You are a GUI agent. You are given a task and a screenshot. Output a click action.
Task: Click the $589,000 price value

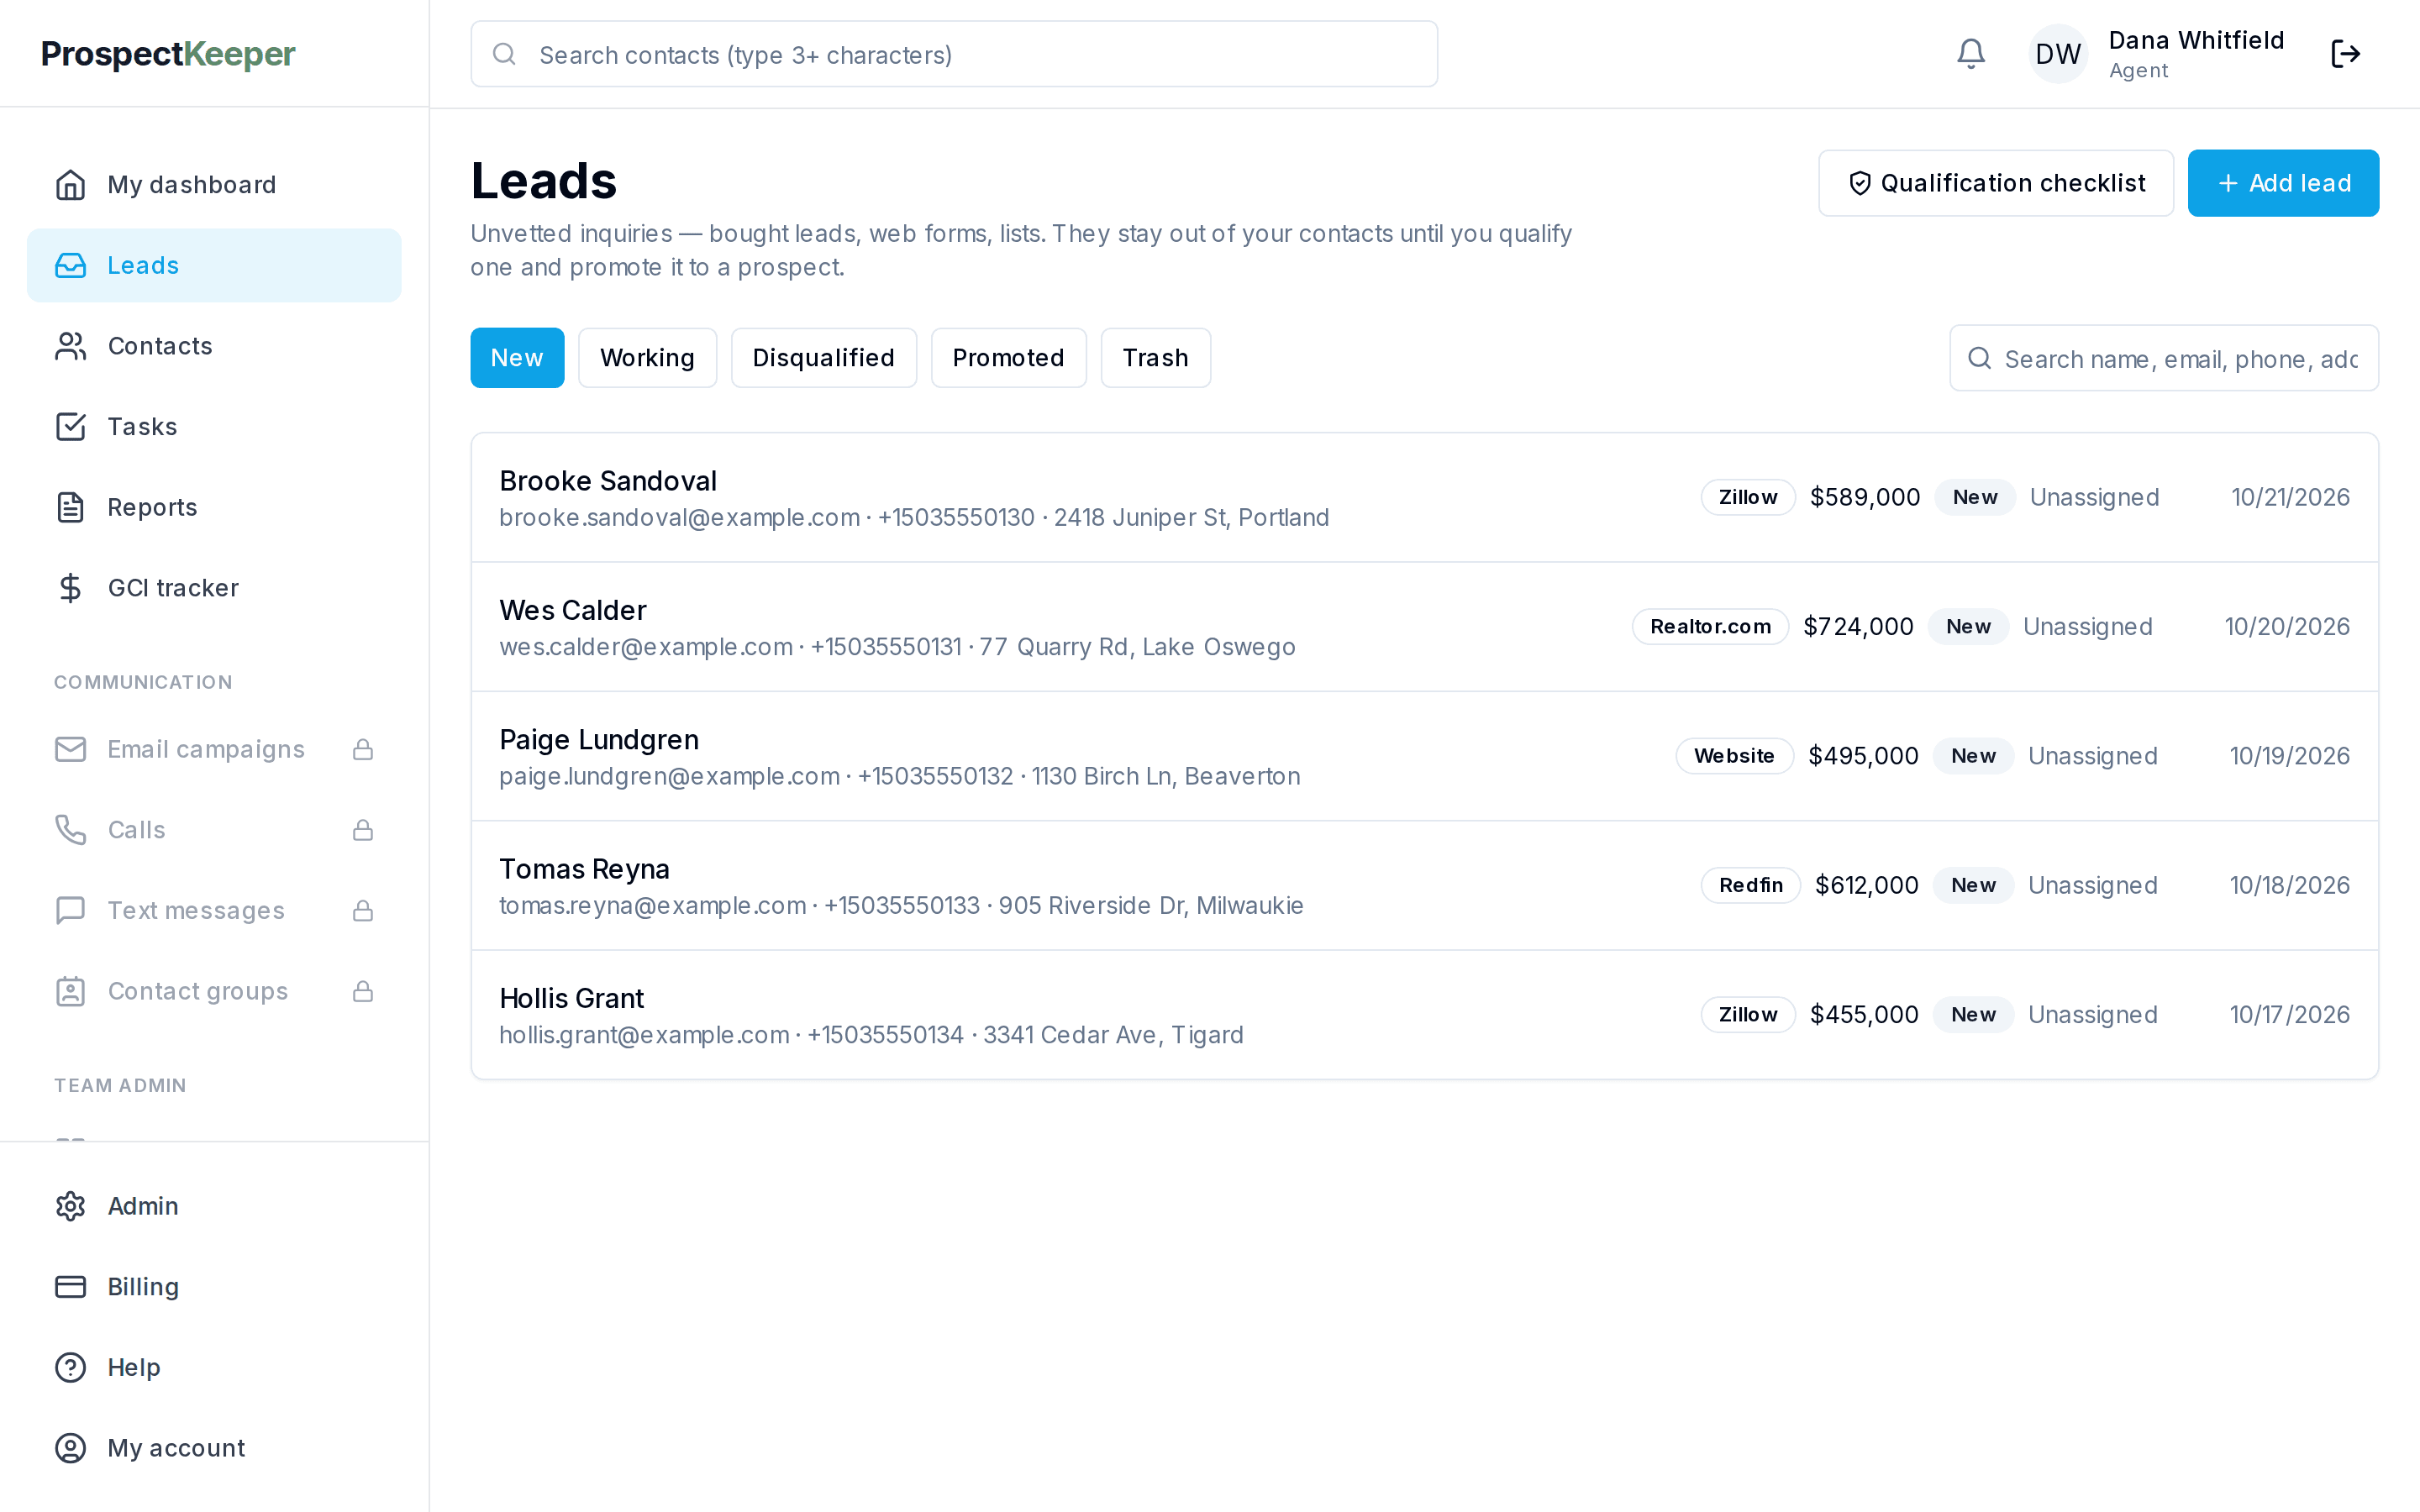(1865, 497)
